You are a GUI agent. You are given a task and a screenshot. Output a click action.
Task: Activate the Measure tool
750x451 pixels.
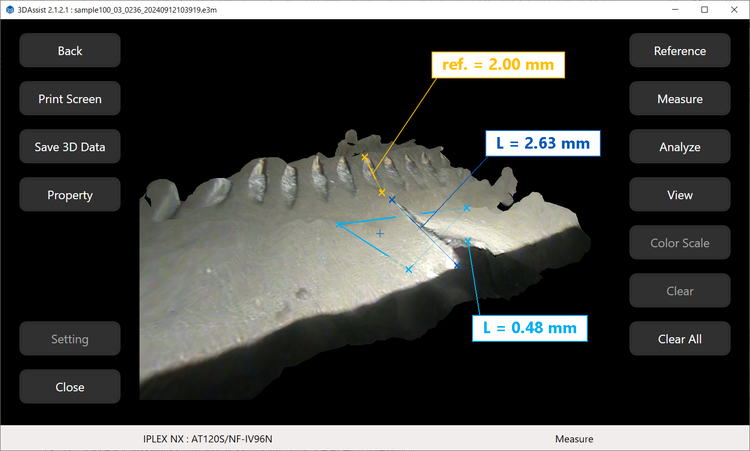pos(679,99)
